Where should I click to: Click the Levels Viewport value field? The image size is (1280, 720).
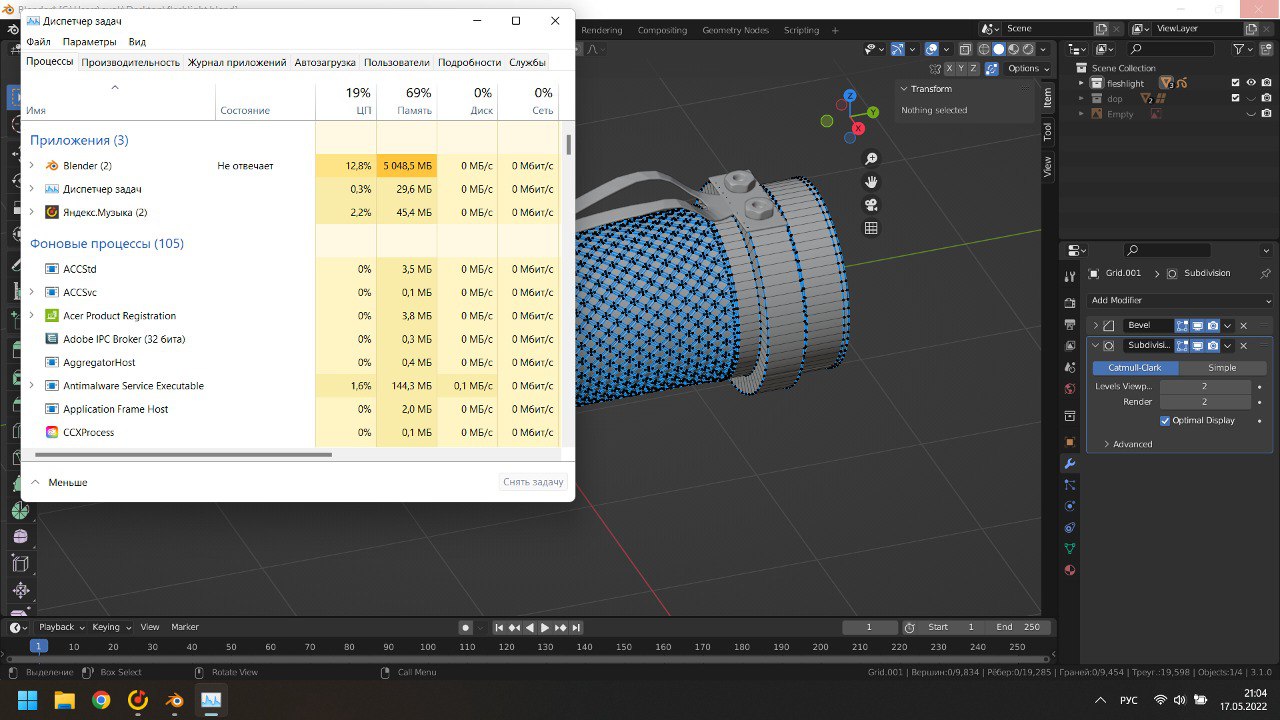click(x=1204, y=386)
